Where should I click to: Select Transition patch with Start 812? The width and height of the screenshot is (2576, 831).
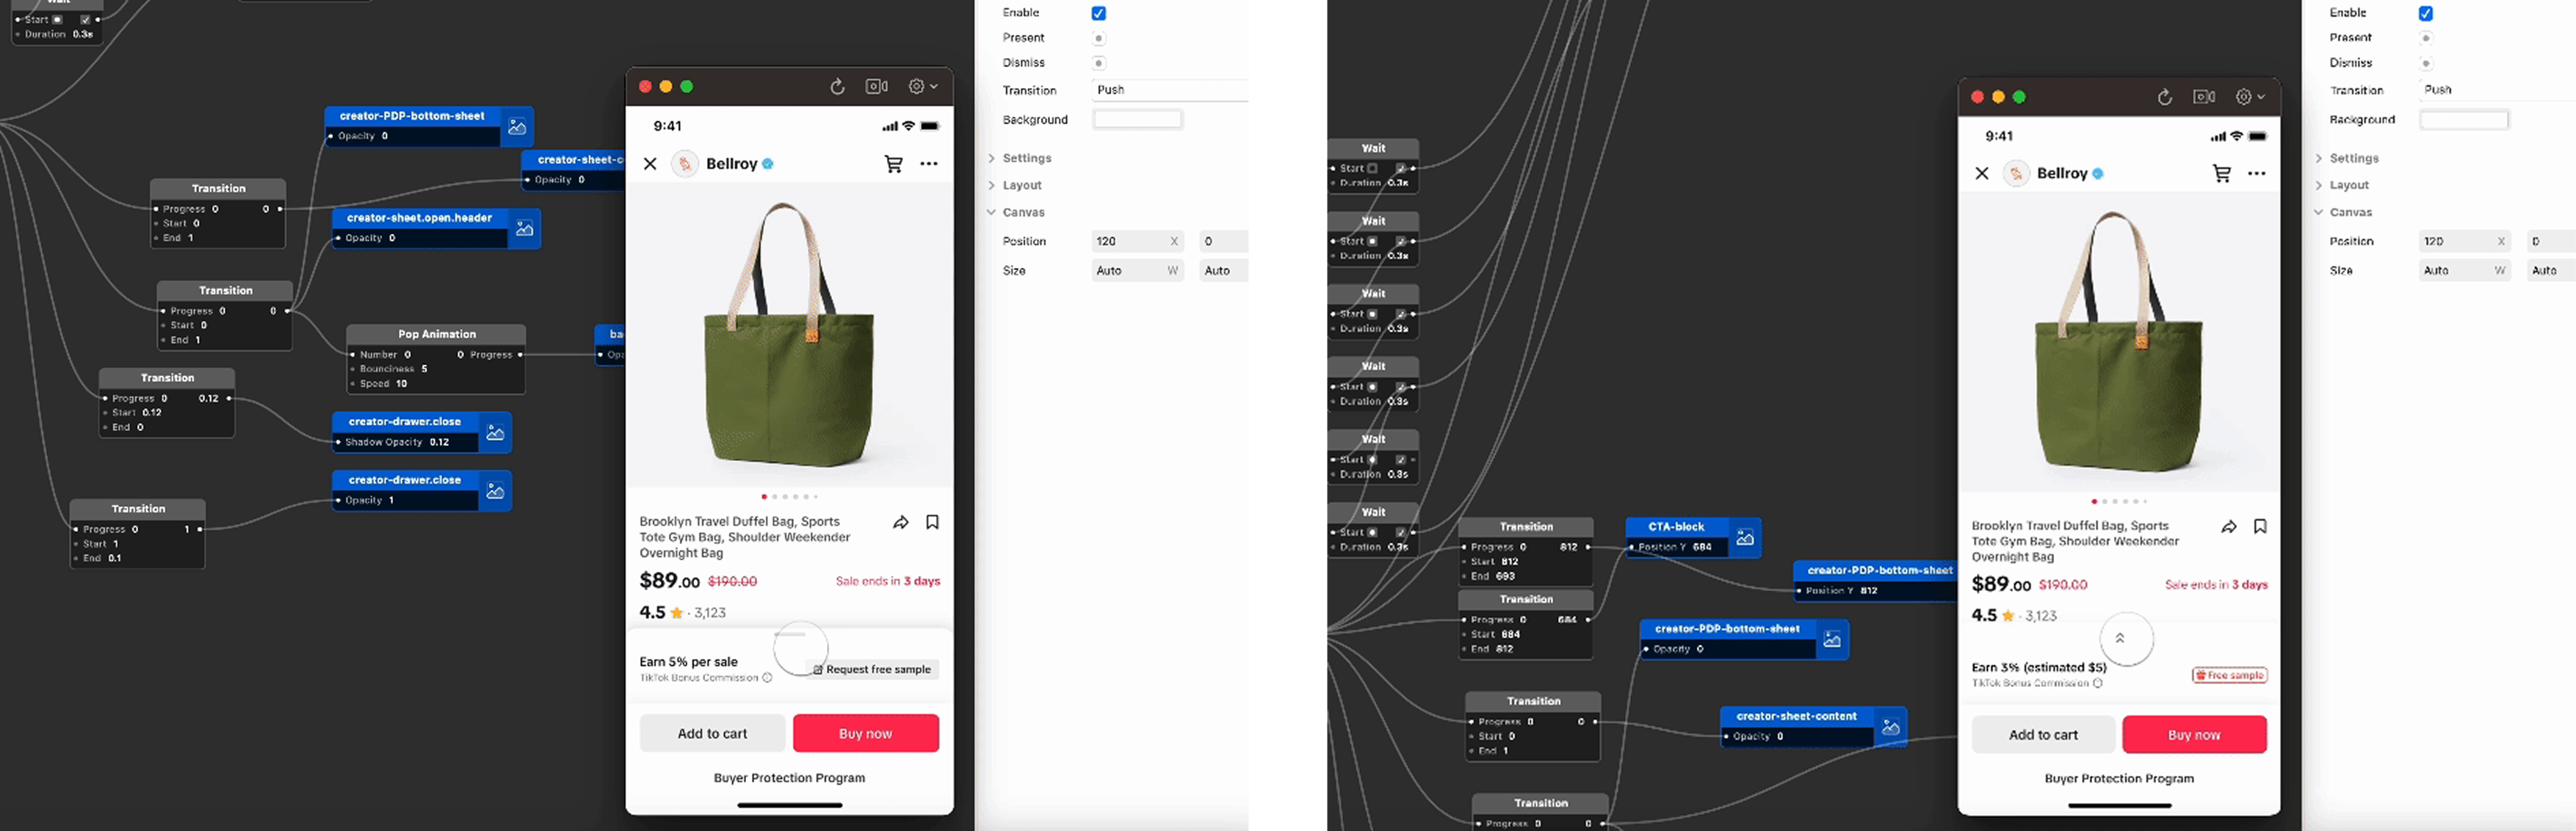pos(1526,551)
